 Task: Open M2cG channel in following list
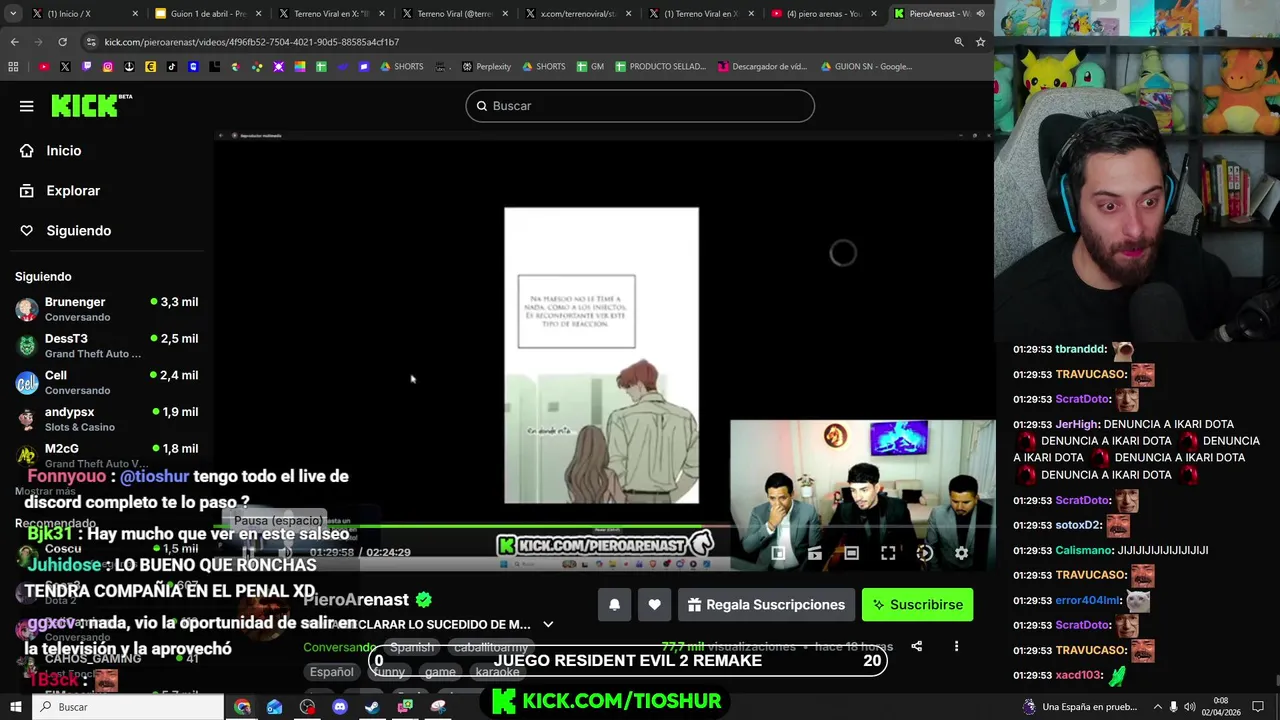point(106,455)
